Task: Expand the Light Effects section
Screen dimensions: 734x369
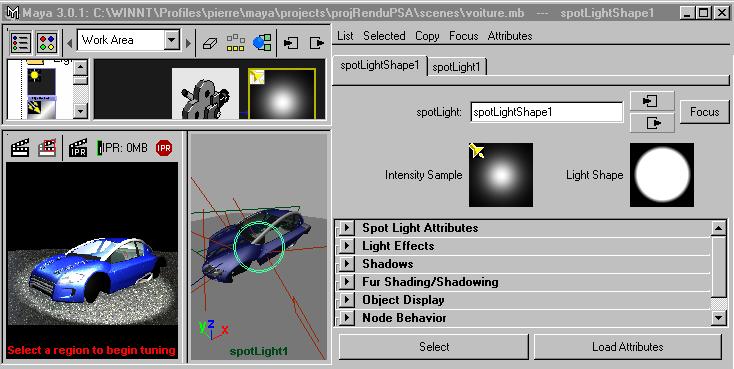Action: pyautogui.click(x=346, y=246)
